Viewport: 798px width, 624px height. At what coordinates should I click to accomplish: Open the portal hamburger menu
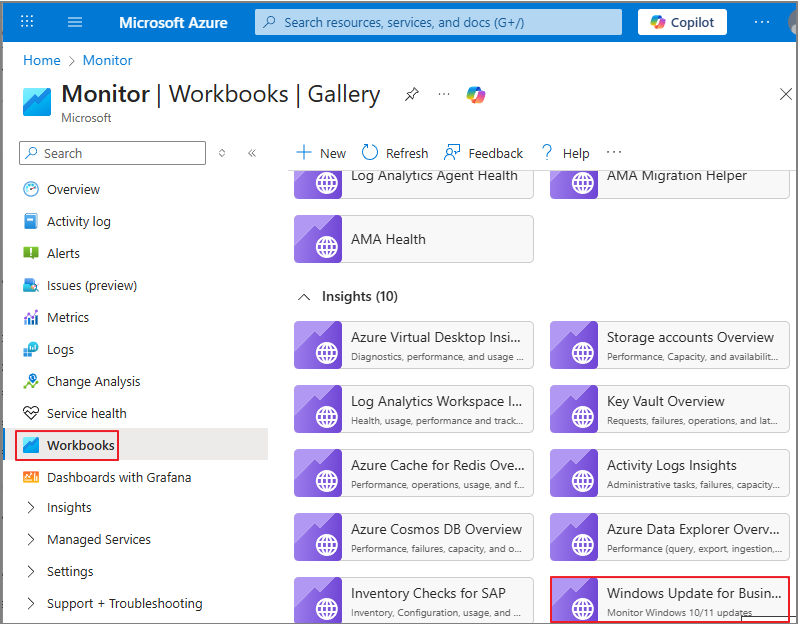click(x=75, y=22)
